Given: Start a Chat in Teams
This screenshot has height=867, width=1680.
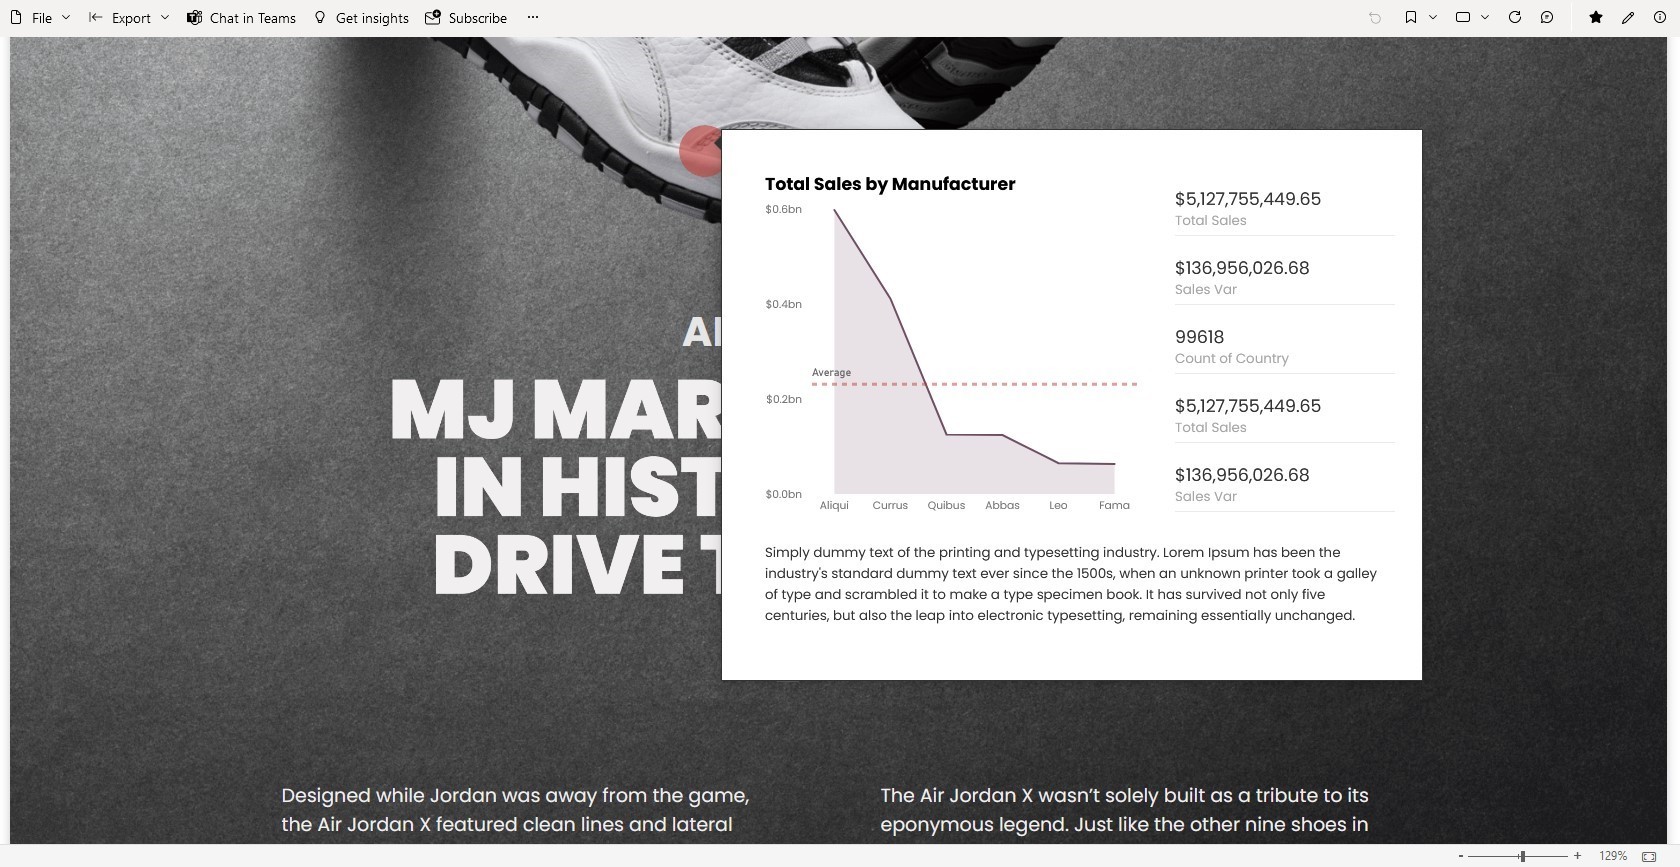Looking at the screenshot, I should (241, 18).
